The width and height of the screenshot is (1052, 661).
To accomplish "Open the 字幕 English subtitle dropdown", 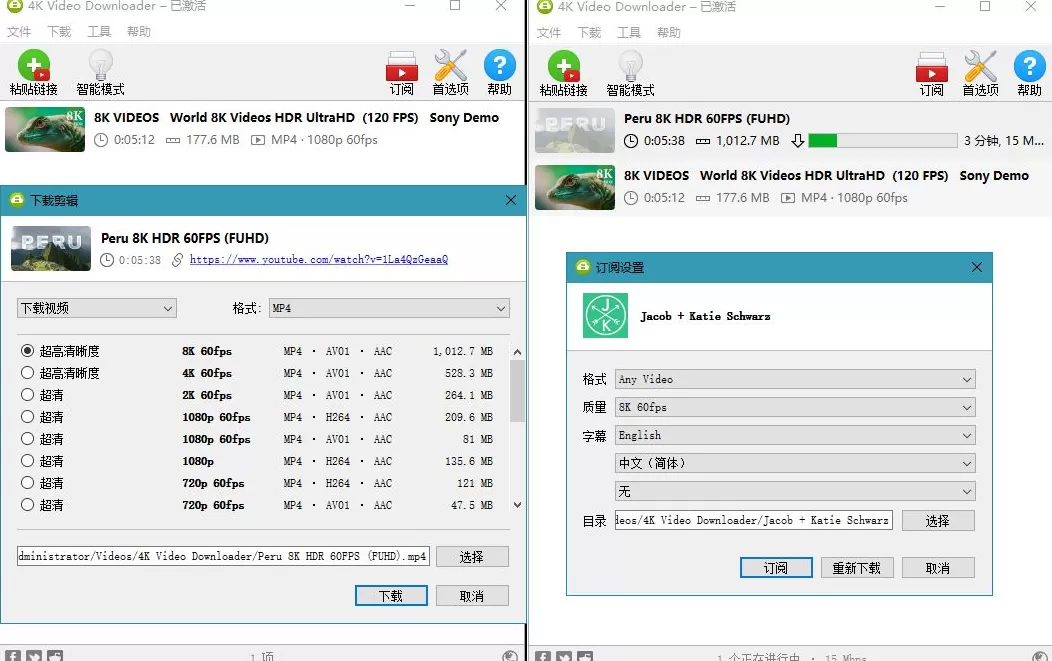I will [795, 435].
